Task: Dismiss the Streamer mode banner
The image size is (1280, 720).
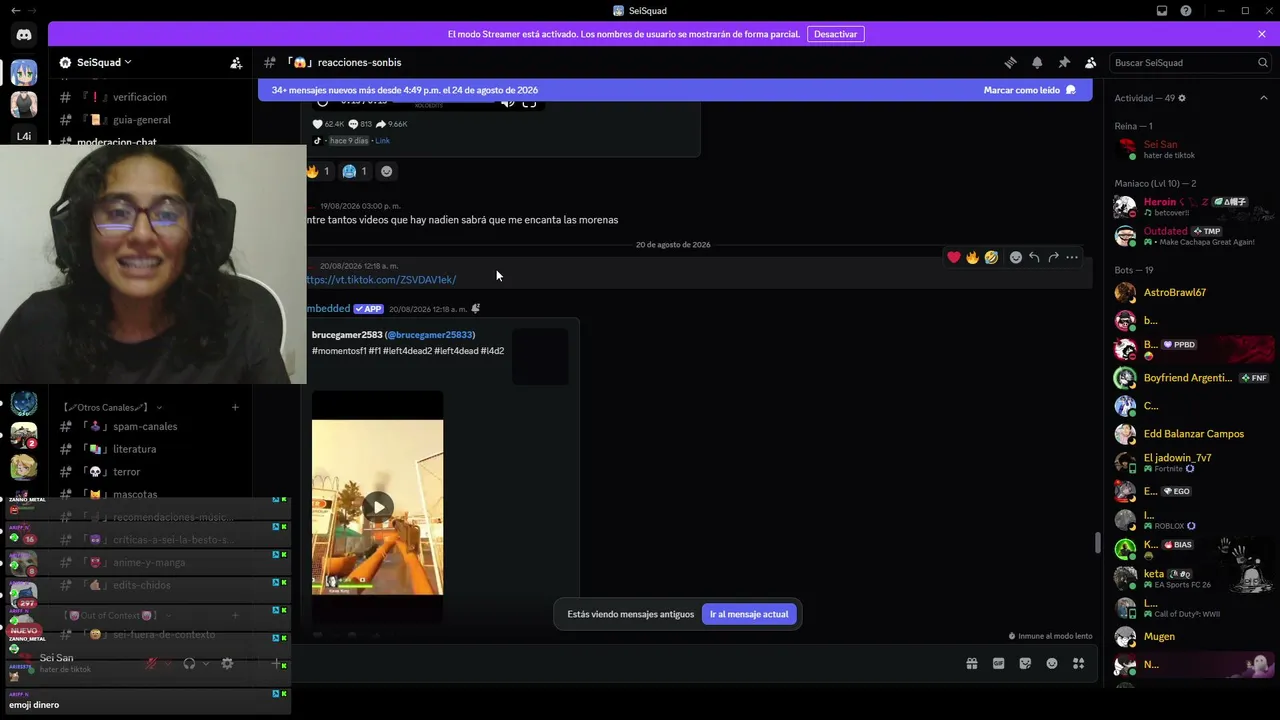Action: (1262, 34)
